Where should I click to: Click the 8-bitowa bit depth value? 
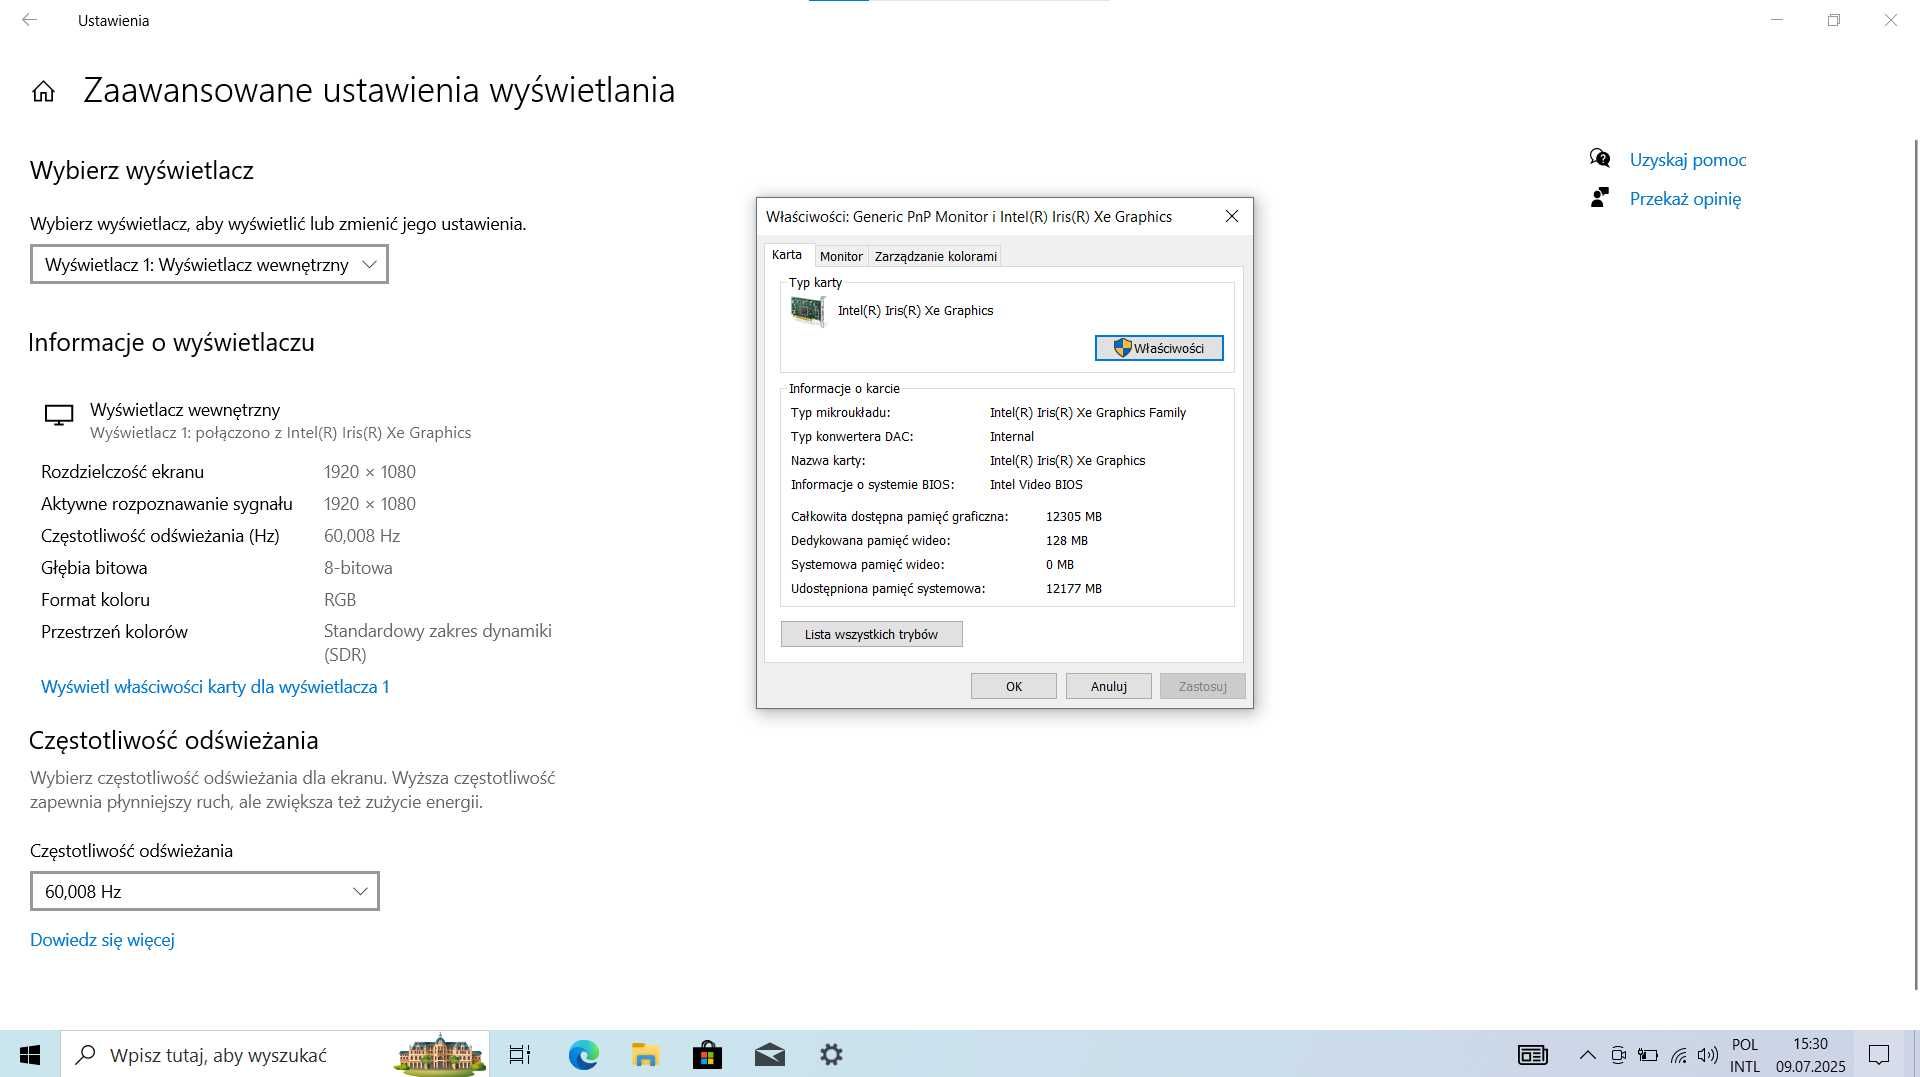358,568
